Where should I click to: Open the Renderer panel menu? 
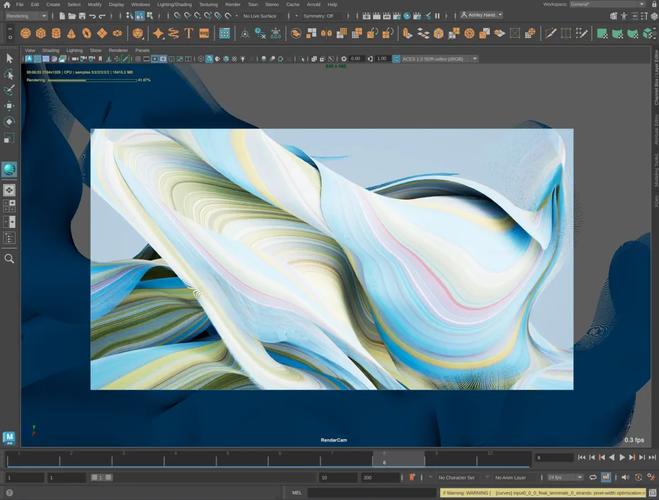(118, 49)
